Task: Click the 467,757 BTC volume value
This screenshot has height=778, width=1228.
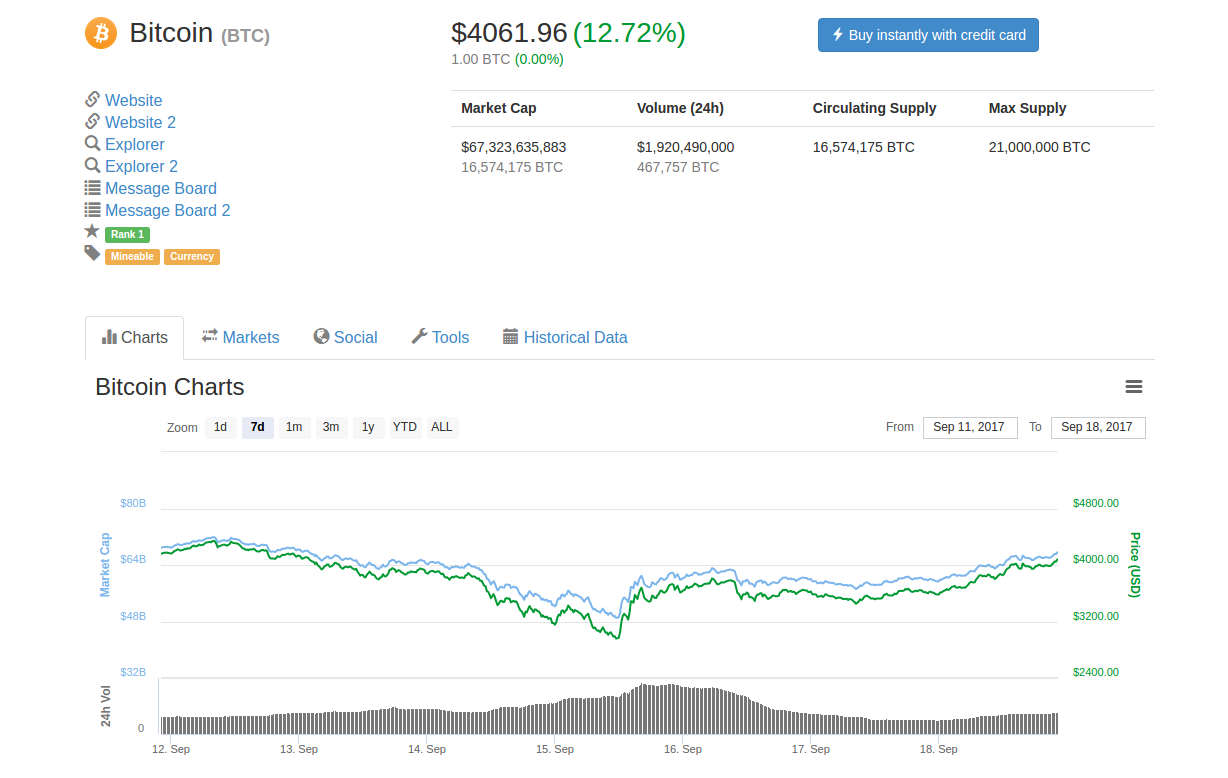Action: pyautogui.click(x=678, y=167)
